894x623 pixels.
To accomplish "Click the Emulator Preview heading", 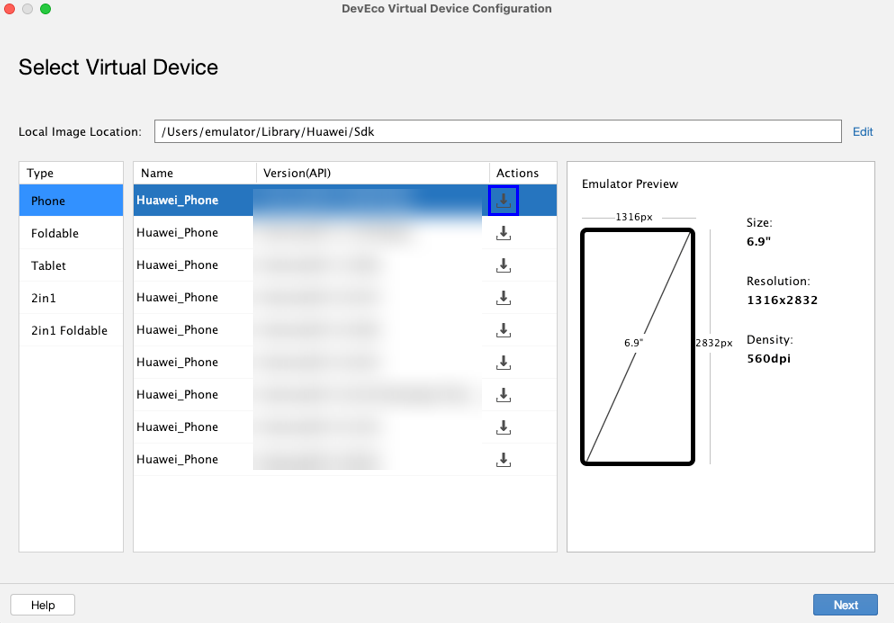I will 630,184.
